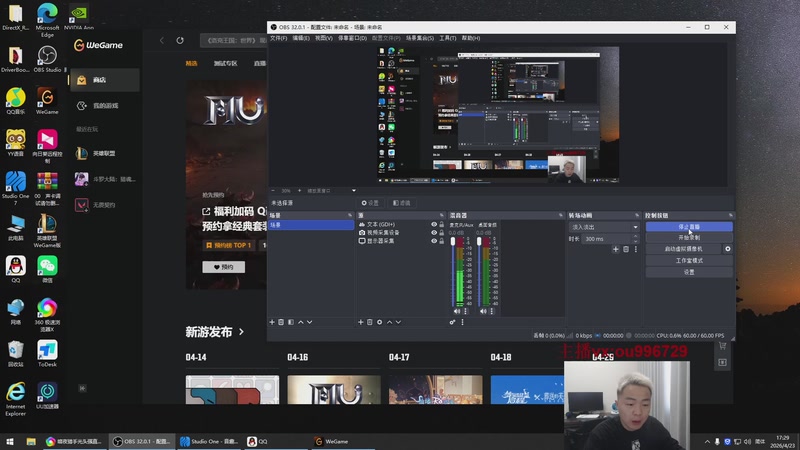Enable Studio Mode button
Image resolution: width=800 pixels, height=450 pixels.
click(x=689, y=261)
